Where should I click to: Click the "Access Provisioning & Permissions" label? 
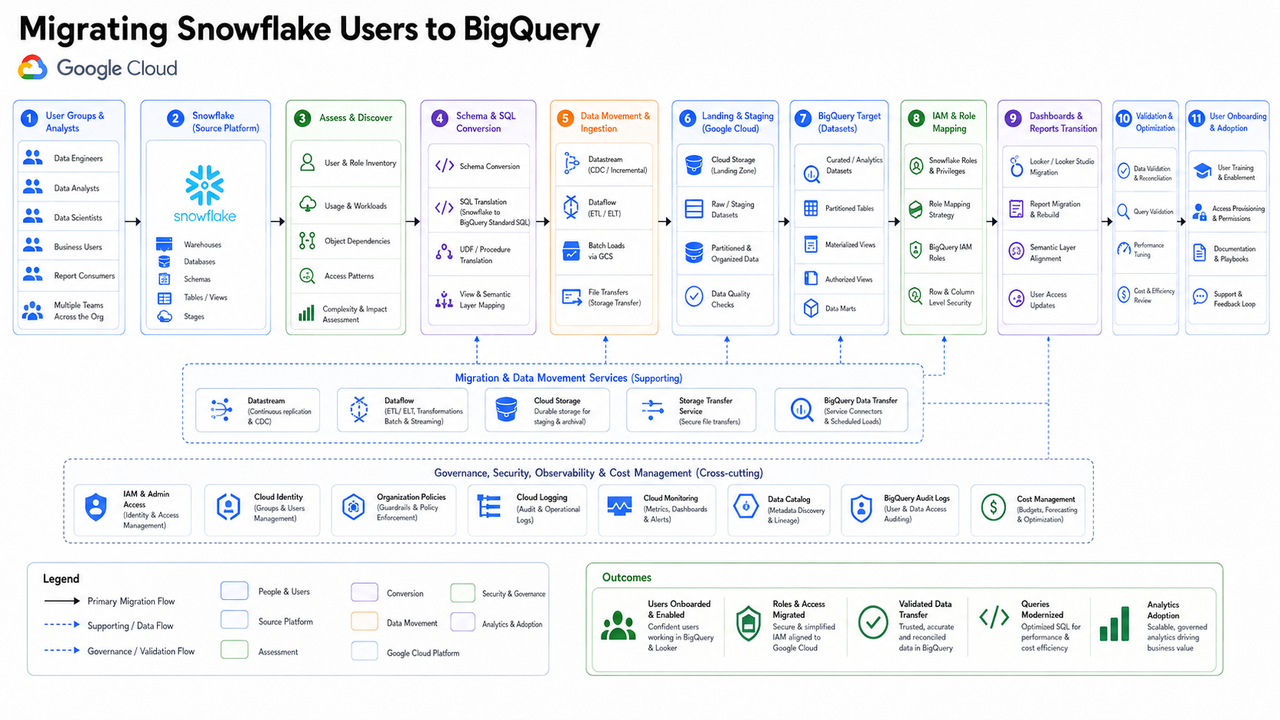[x=1238, y=213]
